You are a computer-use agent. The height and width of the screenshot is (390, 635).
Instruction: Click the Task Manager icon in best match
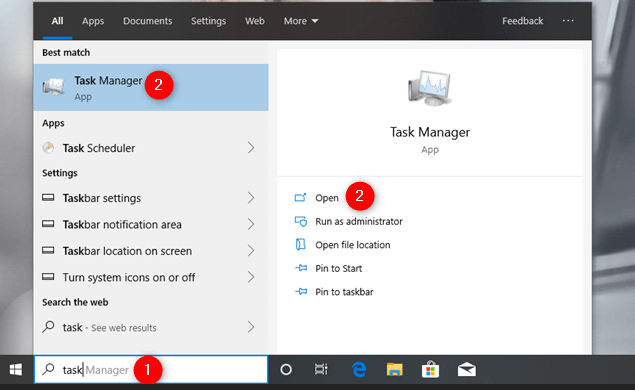click(53, 87)
